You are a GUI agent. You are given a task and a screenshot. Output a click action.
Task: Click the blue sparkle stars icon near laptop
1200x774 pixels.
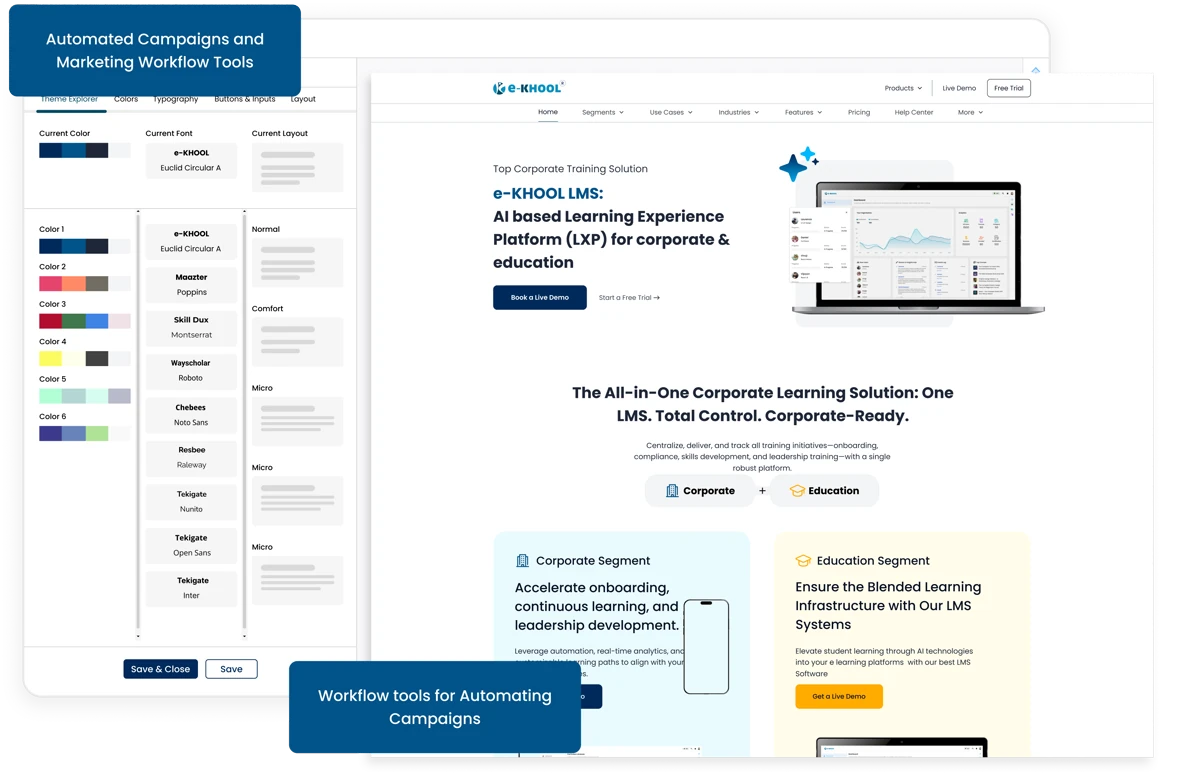(799, 164)
